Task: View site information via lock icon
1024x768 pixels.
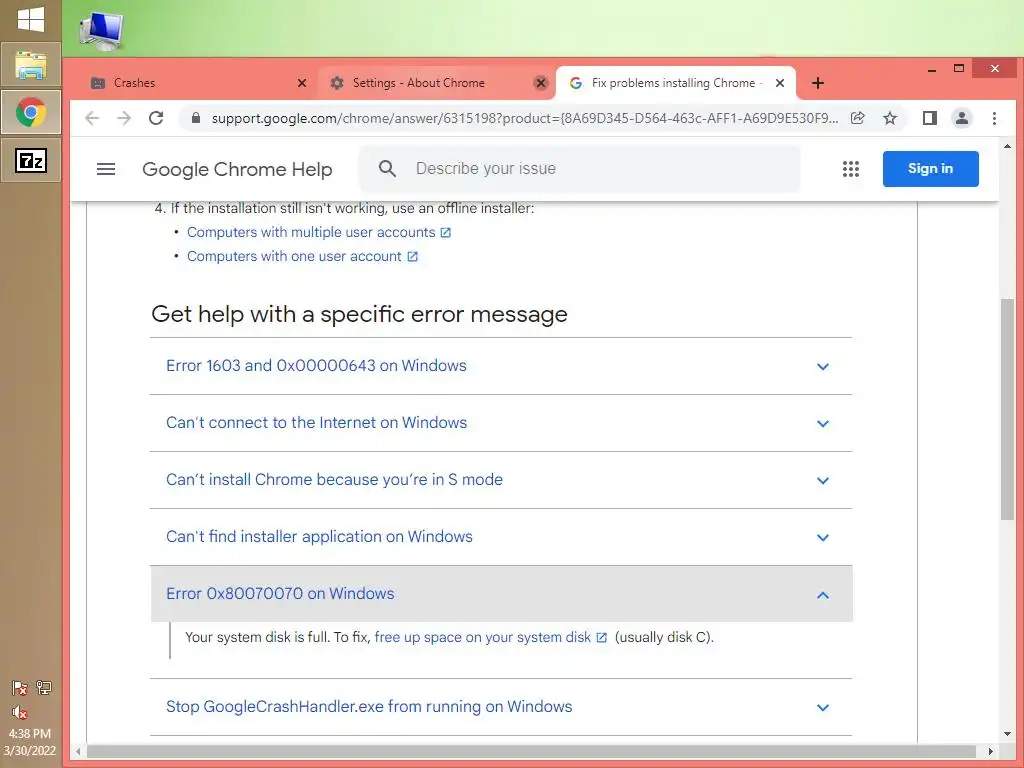Action: (195, 118)
